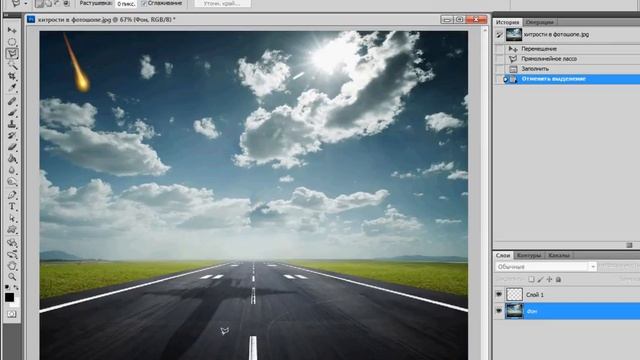Screen dimensions: 640x360
Task: Select the Blur tool
Action: [12, 170]
